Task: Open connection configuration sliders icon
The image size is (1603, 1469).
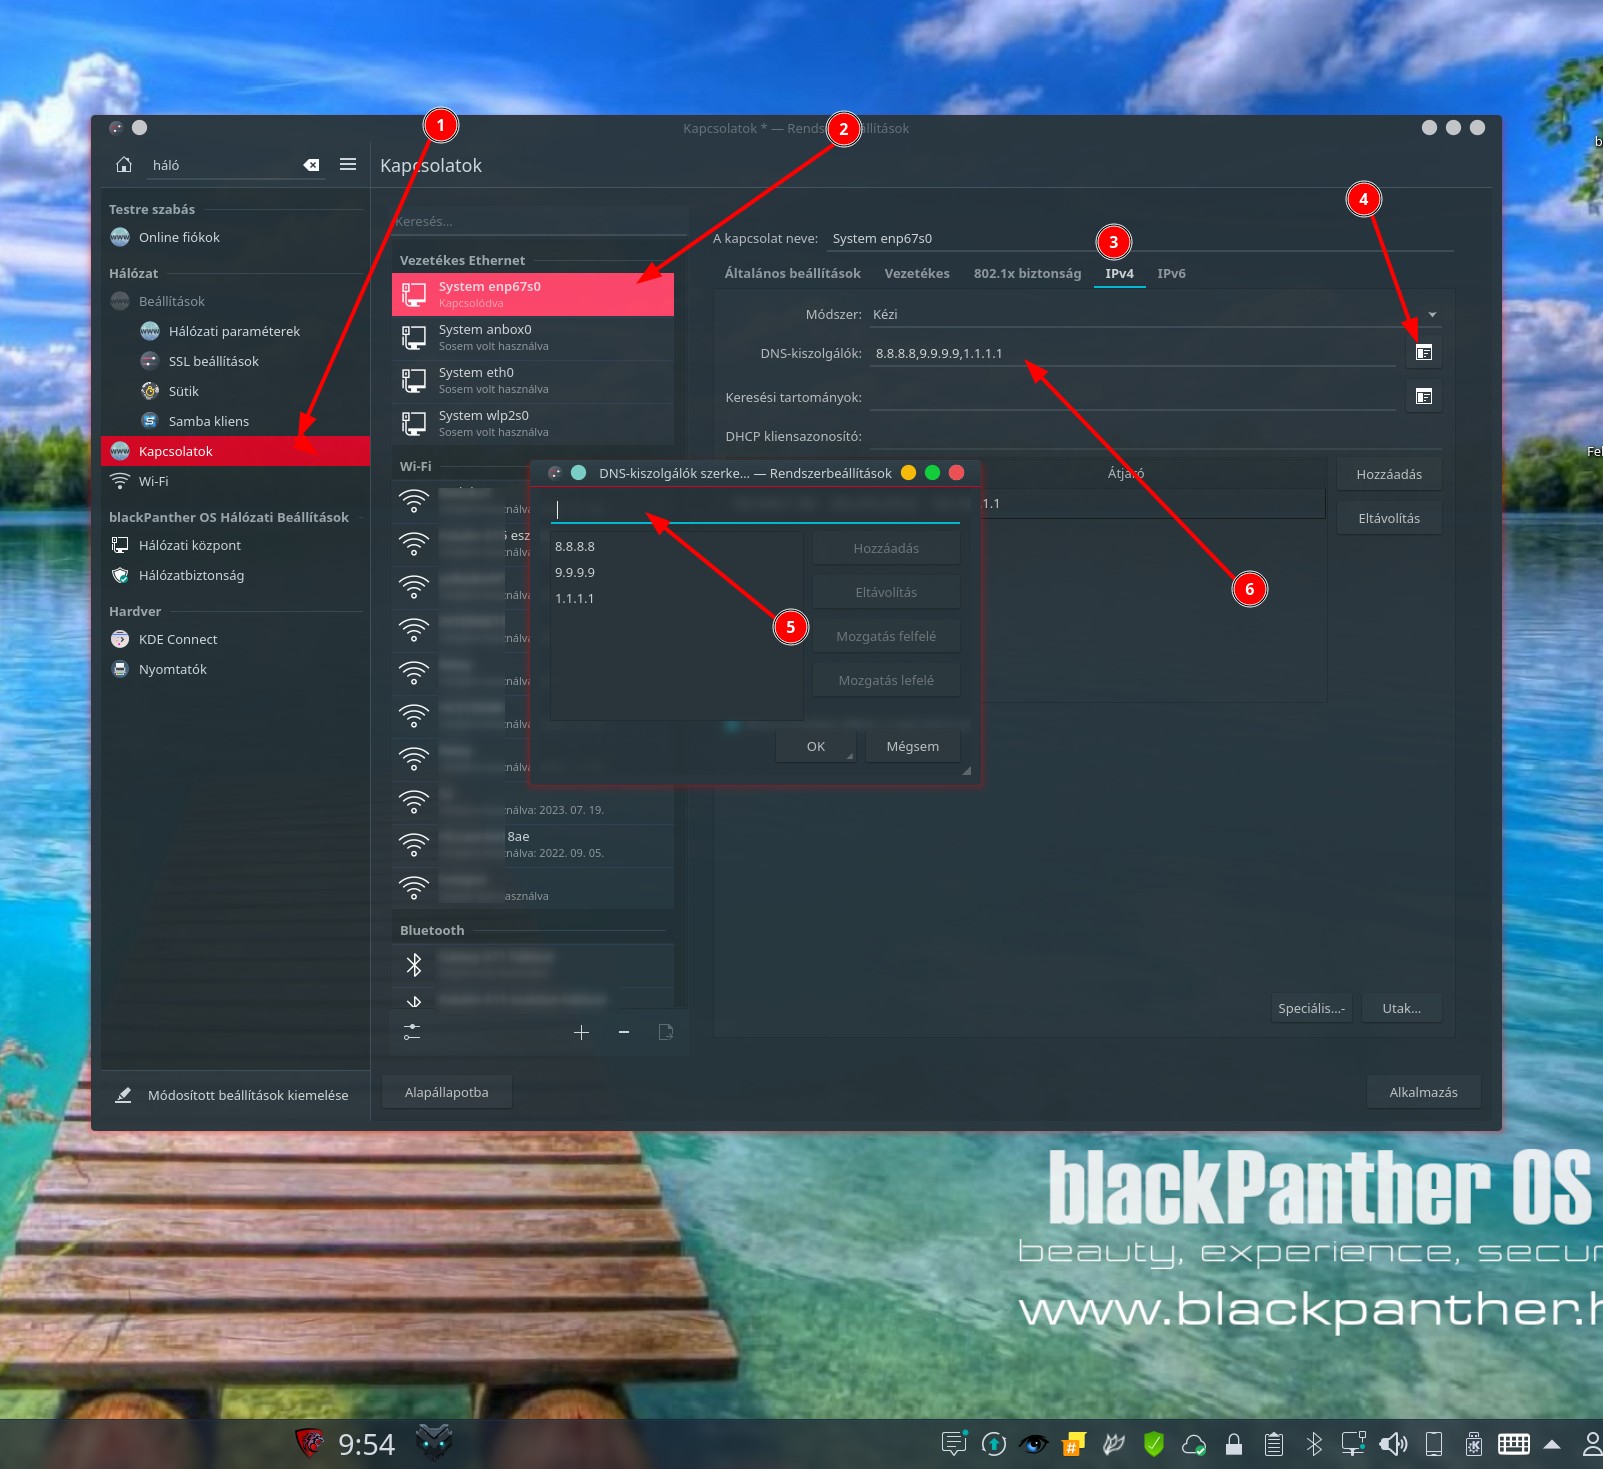Action: (x=412, y=1032)
